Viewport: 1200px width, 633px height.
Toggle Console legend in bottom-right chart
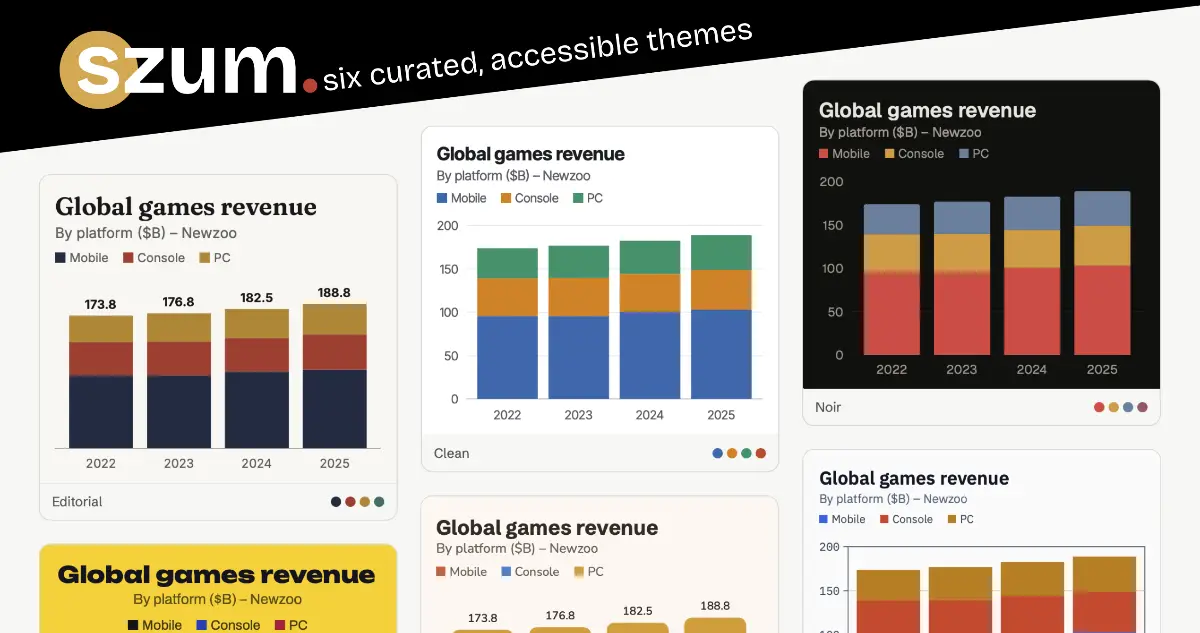pyautogui.click(x=906, y=519)
